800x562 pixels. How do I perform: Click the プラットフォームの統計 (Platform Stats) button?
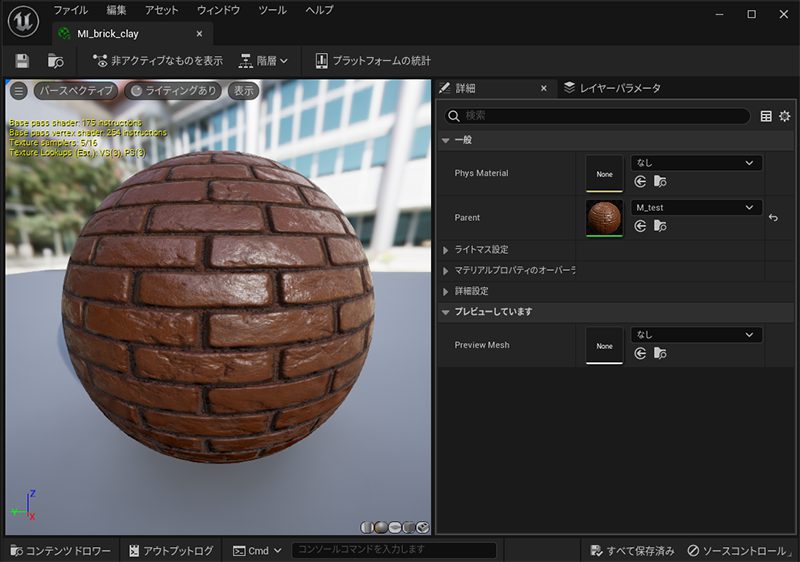[372, 61]
